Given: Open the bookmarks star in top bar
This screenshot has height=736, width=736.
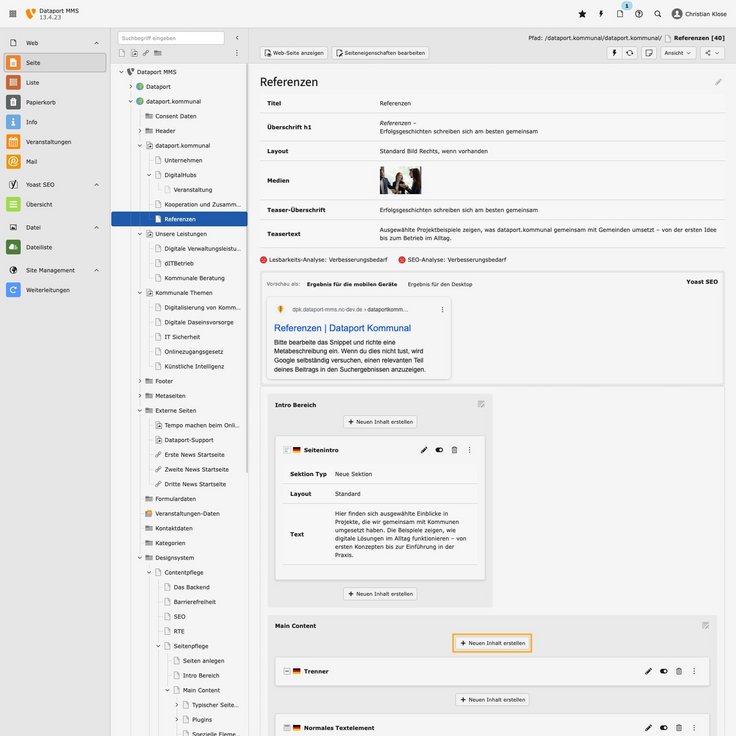Looking at the screenshot, I should pyautogui.click(x=582, y=14).
